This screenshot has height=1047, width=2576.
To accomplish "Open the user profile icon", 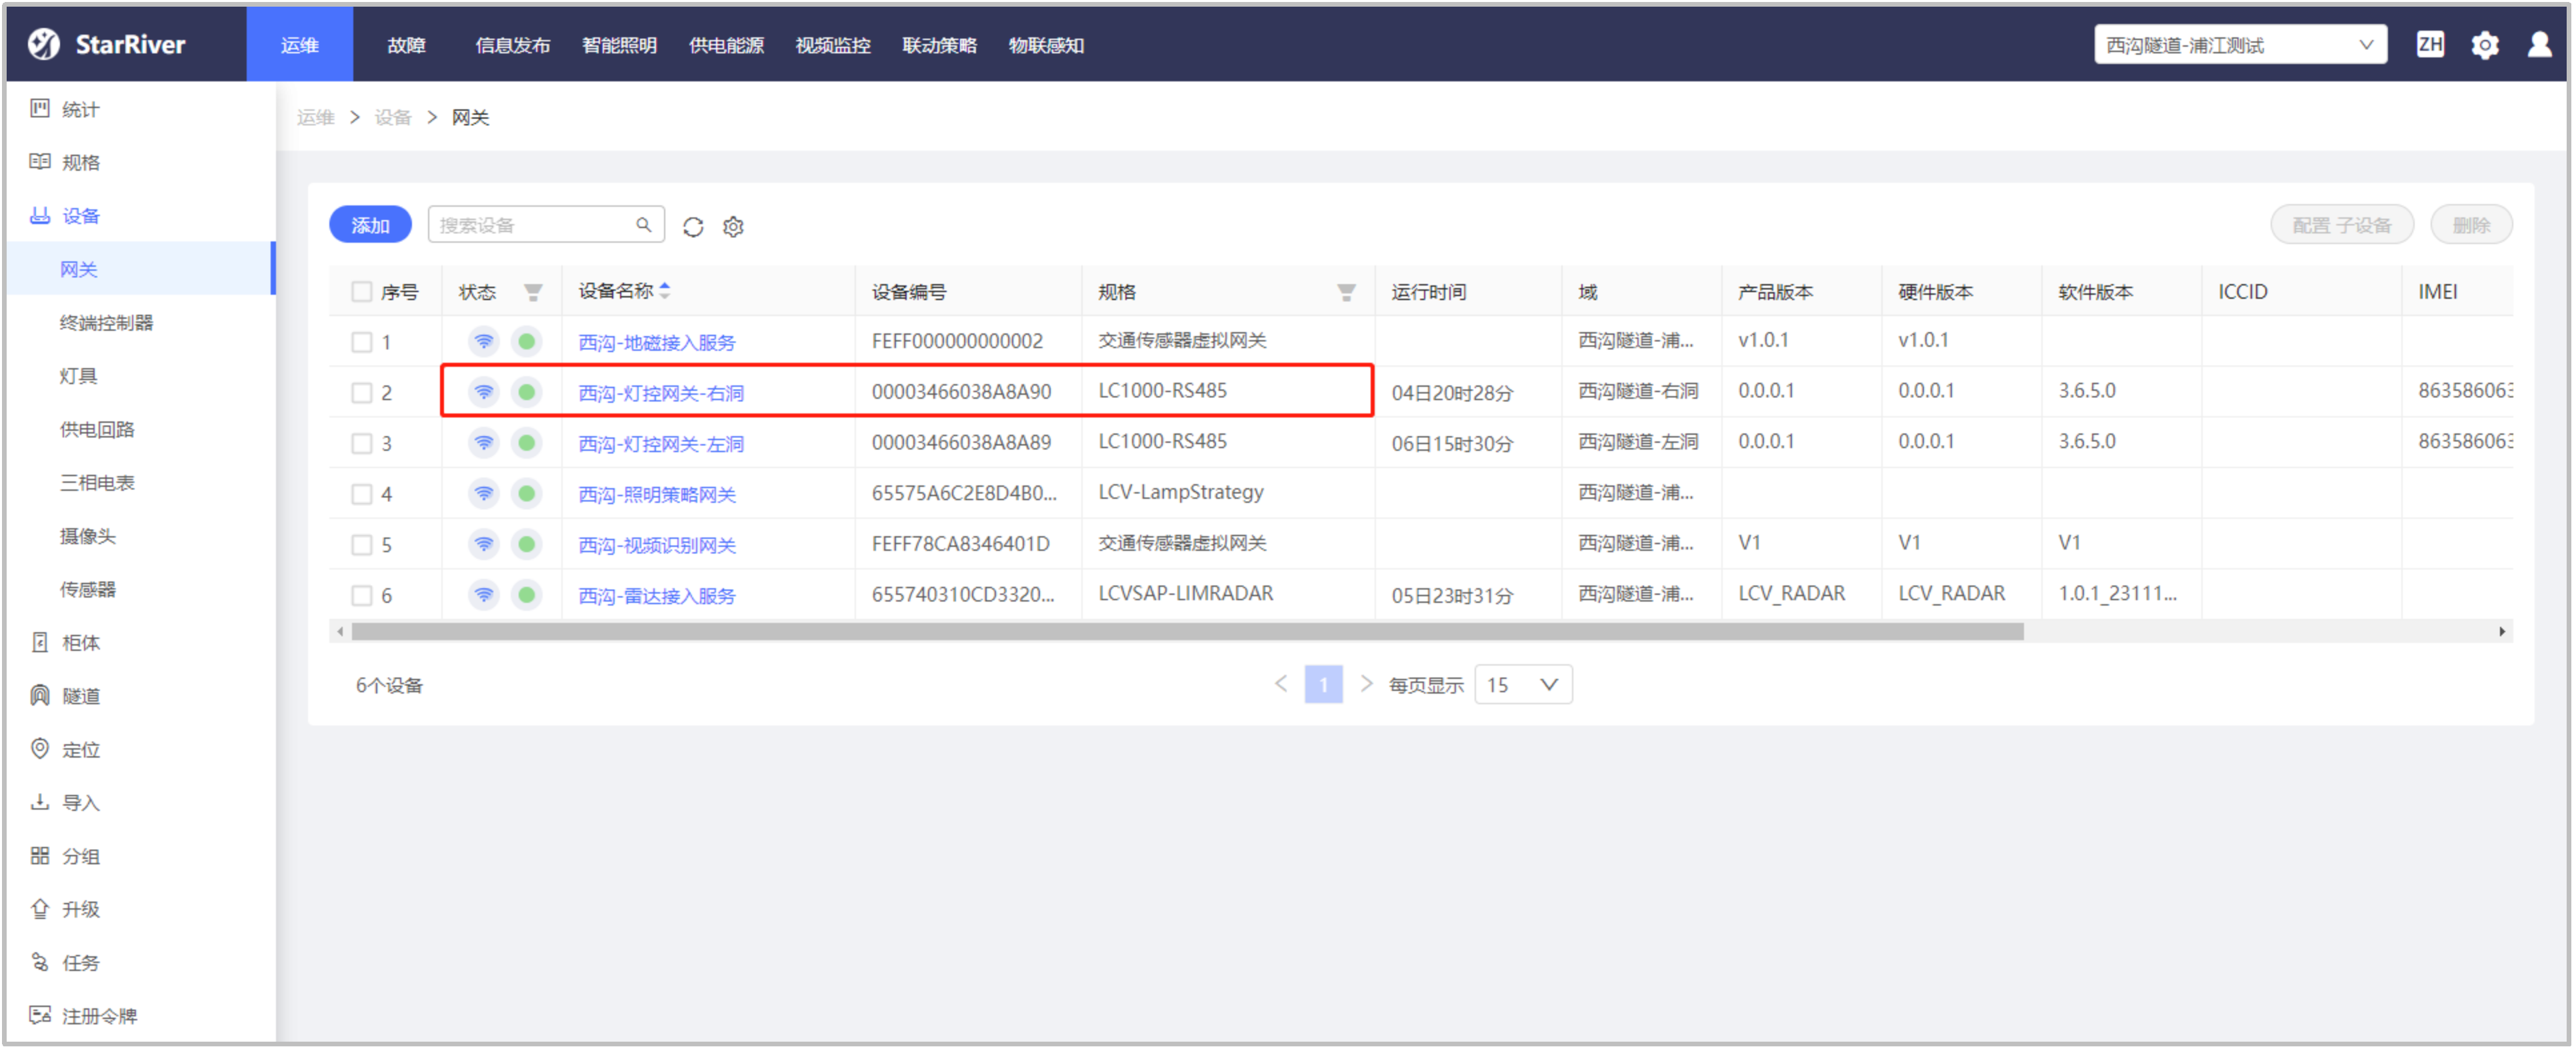I will (x=2539, y=44).
